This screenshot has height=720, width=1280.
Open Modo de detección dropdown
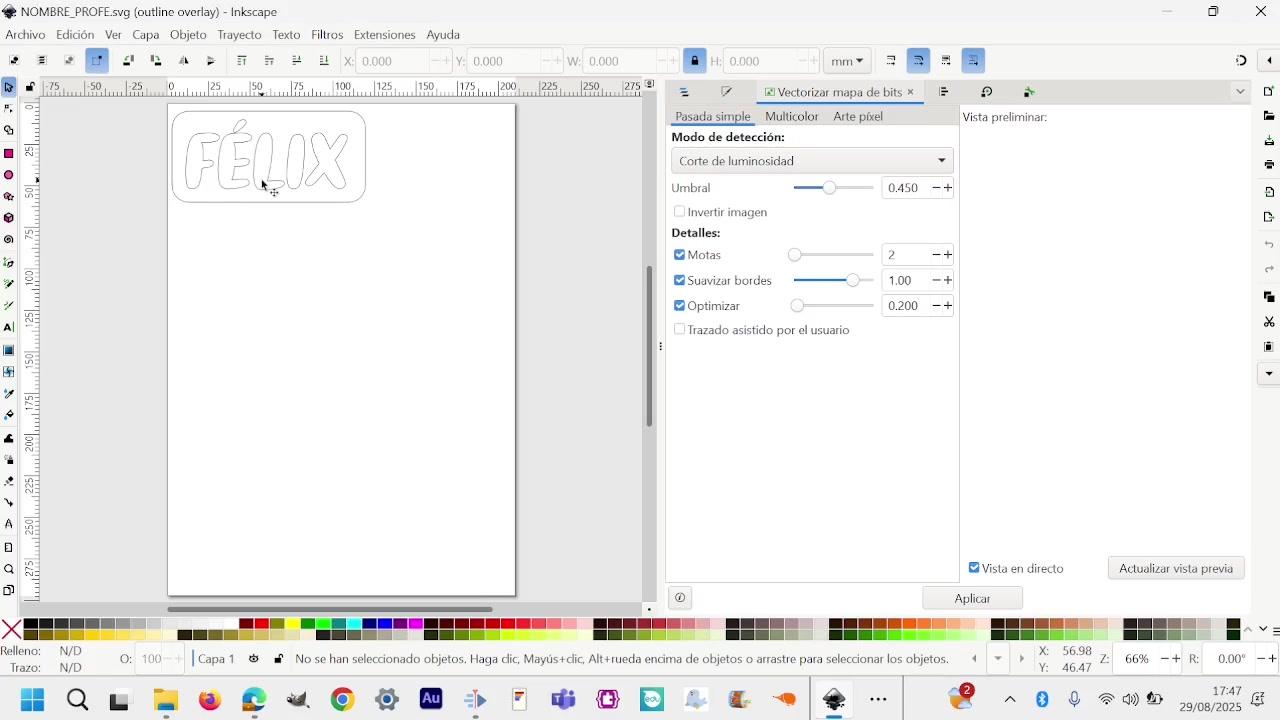[x=812, y=161]
